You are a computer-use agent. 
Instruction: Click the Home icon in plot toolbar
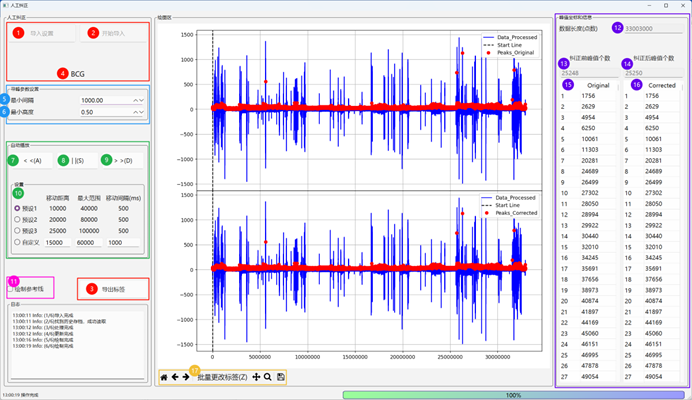(164, 377)
